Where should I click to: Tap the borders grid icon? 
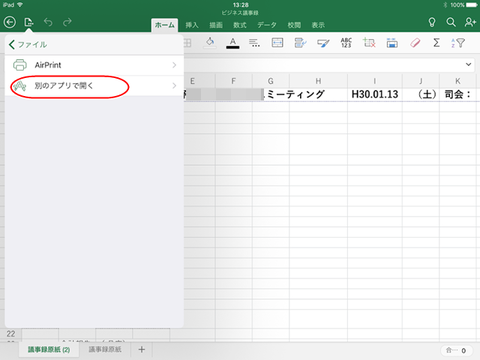pyautogui.click(x=188, y=43)
